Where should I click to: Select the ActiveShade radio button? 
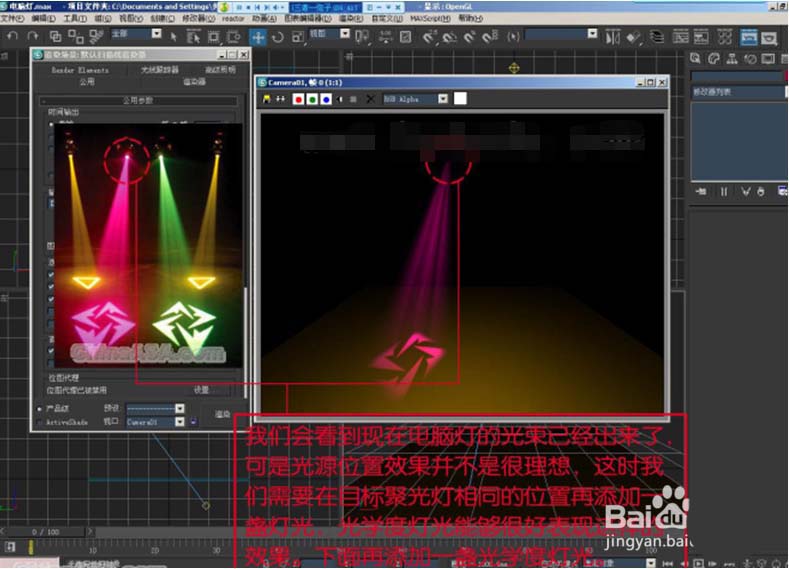tap(39, 423)
